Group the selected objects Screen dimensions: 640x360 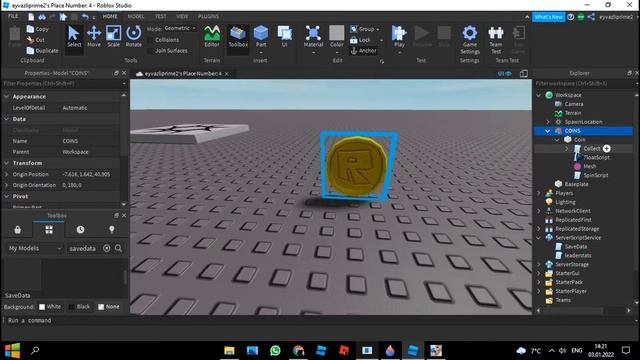pyautogui.click(x=362, y=29)
